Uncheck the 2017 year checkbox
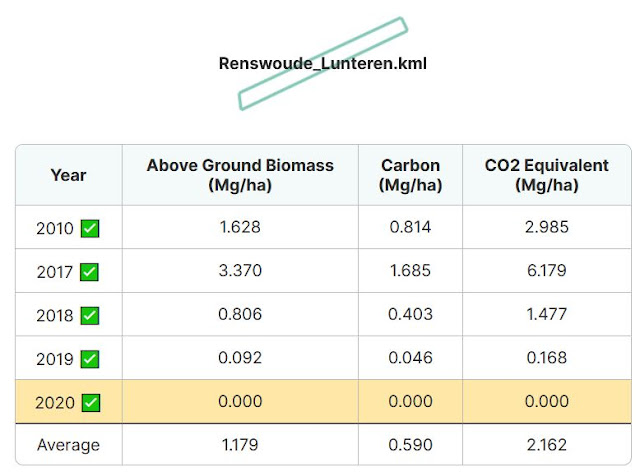The height and width of the screenshot is (472, 640). tap(89, 272)
